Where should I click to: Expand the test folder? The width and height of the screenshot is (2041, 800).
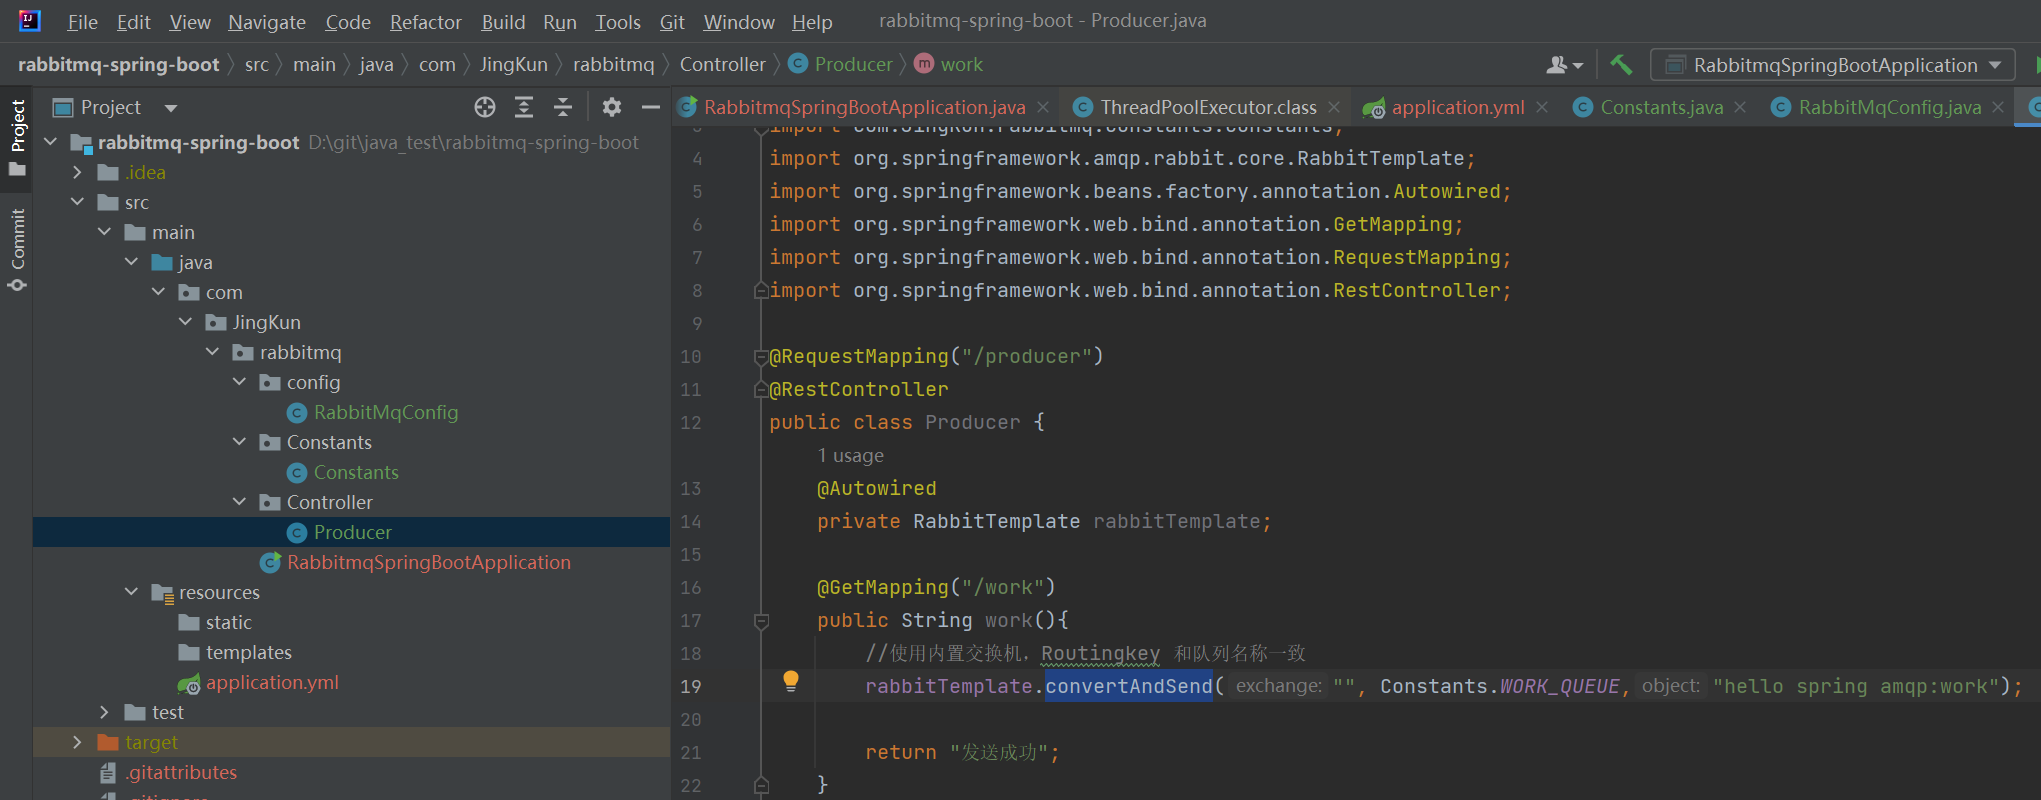coord(105,712)
